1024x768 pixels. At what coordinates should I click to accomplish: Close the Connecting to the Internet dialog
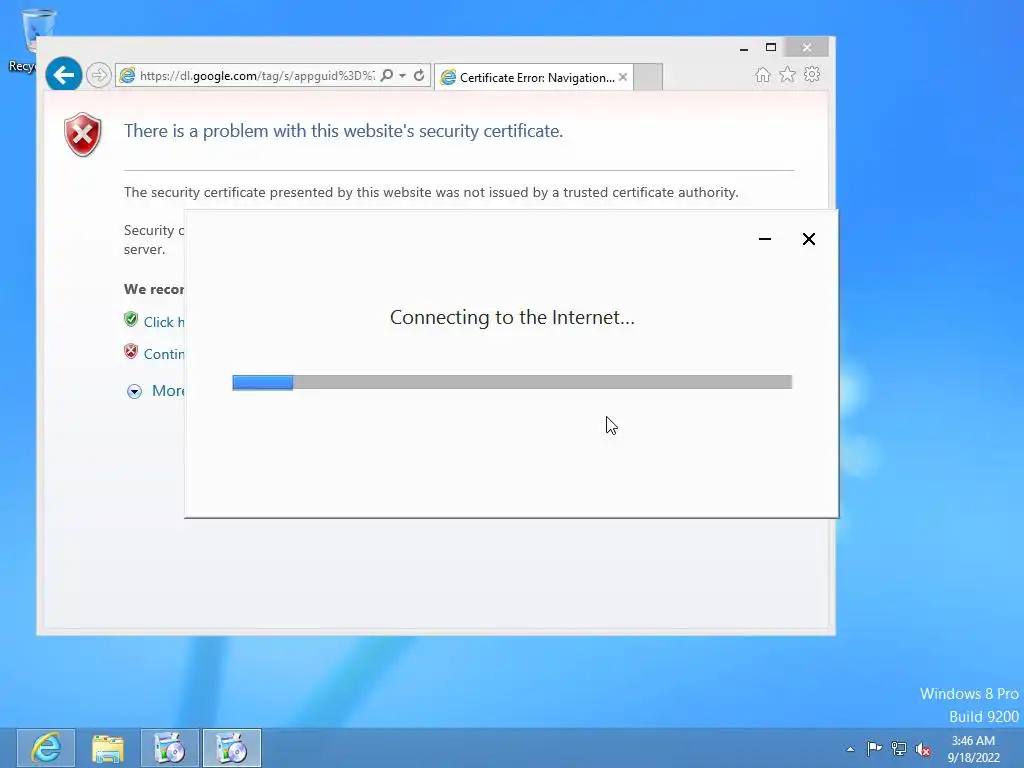point(808,239)
